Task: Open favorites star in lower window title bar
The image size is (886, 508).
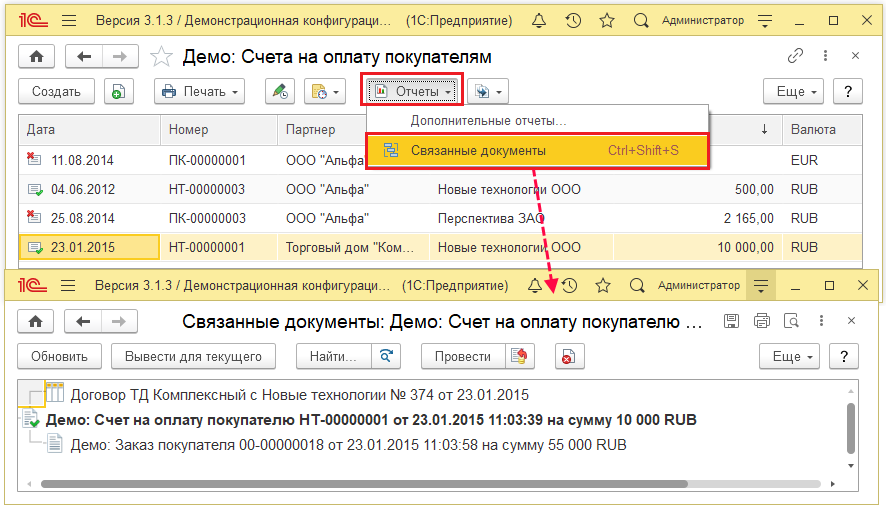Action: [603, 286]
